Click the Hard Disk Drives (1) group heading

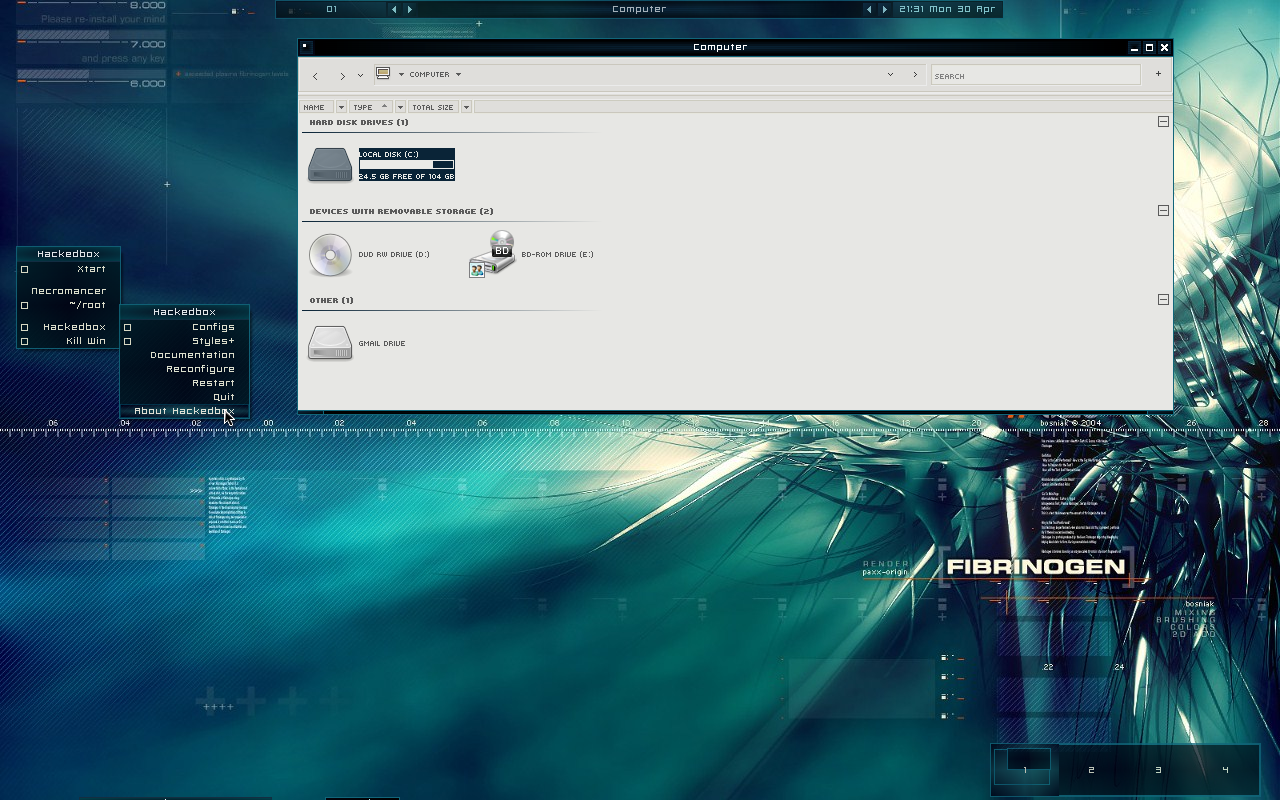point(359,122)
